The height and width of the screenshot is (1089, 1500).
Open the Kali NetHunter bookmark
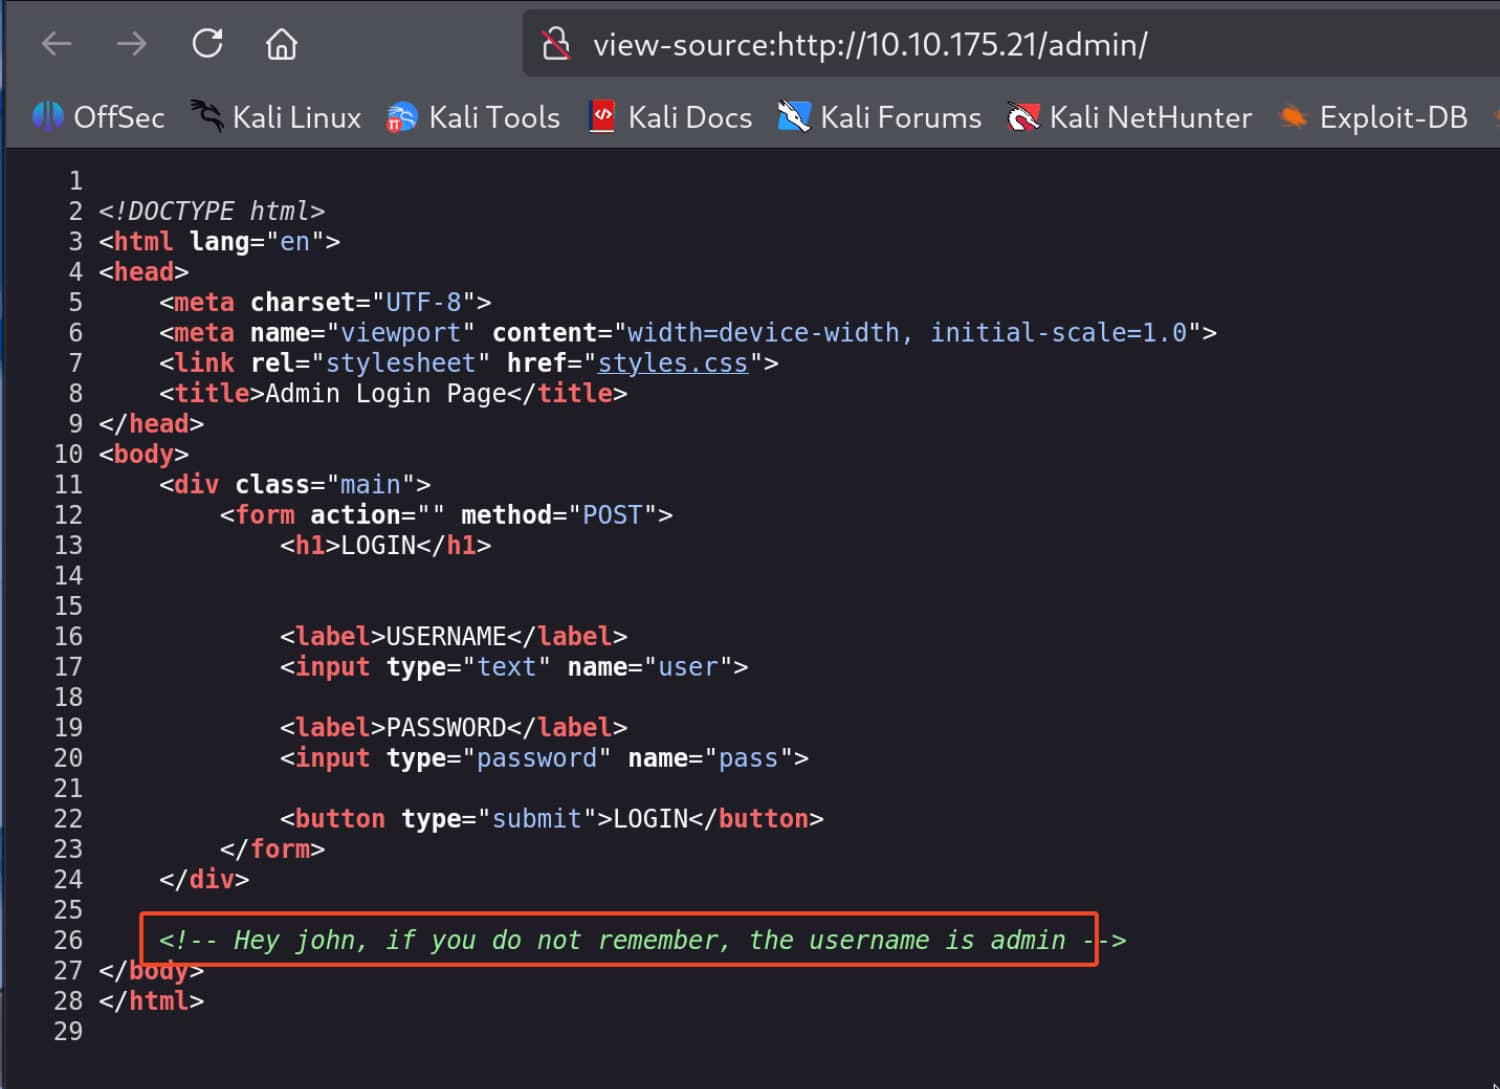(x=1130, y=118)
